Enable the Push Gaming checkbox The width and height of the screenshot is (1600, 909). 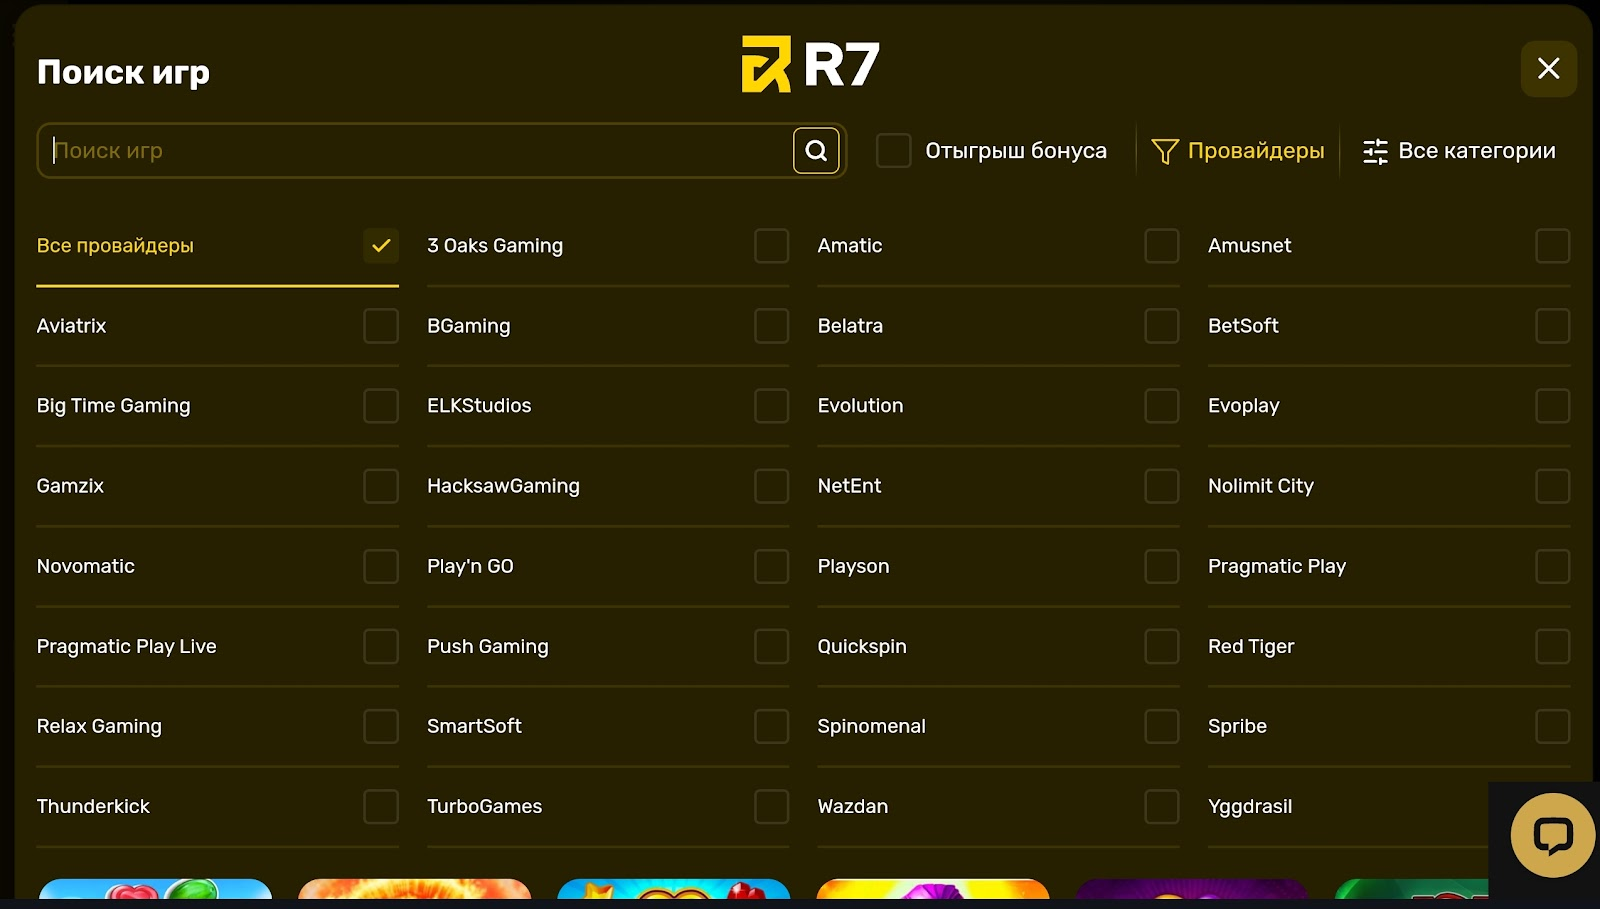(771, 646)
